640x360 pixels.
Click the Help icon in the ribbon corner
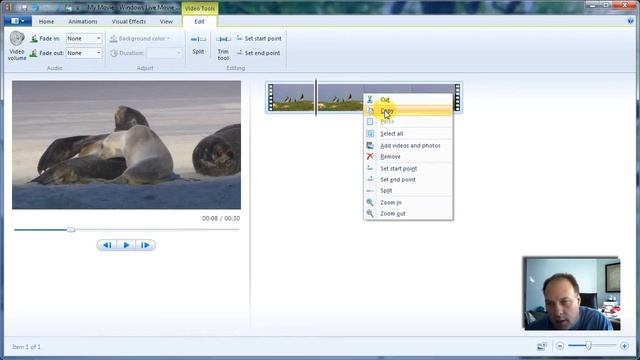coord(631,21)
